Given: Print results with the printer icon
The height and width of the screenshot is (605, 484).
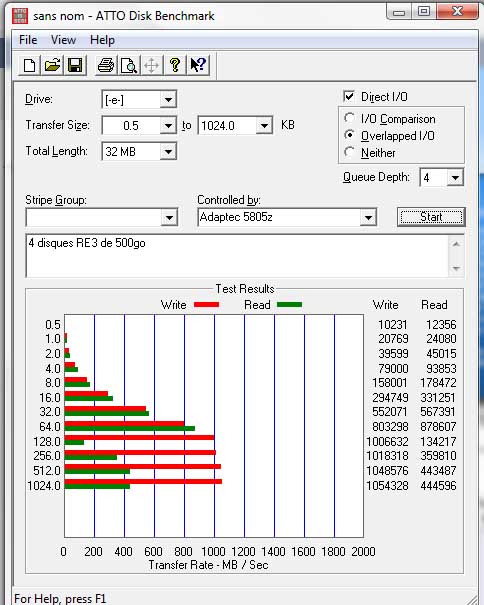Looking at the screenshot, I should point(106,65).
